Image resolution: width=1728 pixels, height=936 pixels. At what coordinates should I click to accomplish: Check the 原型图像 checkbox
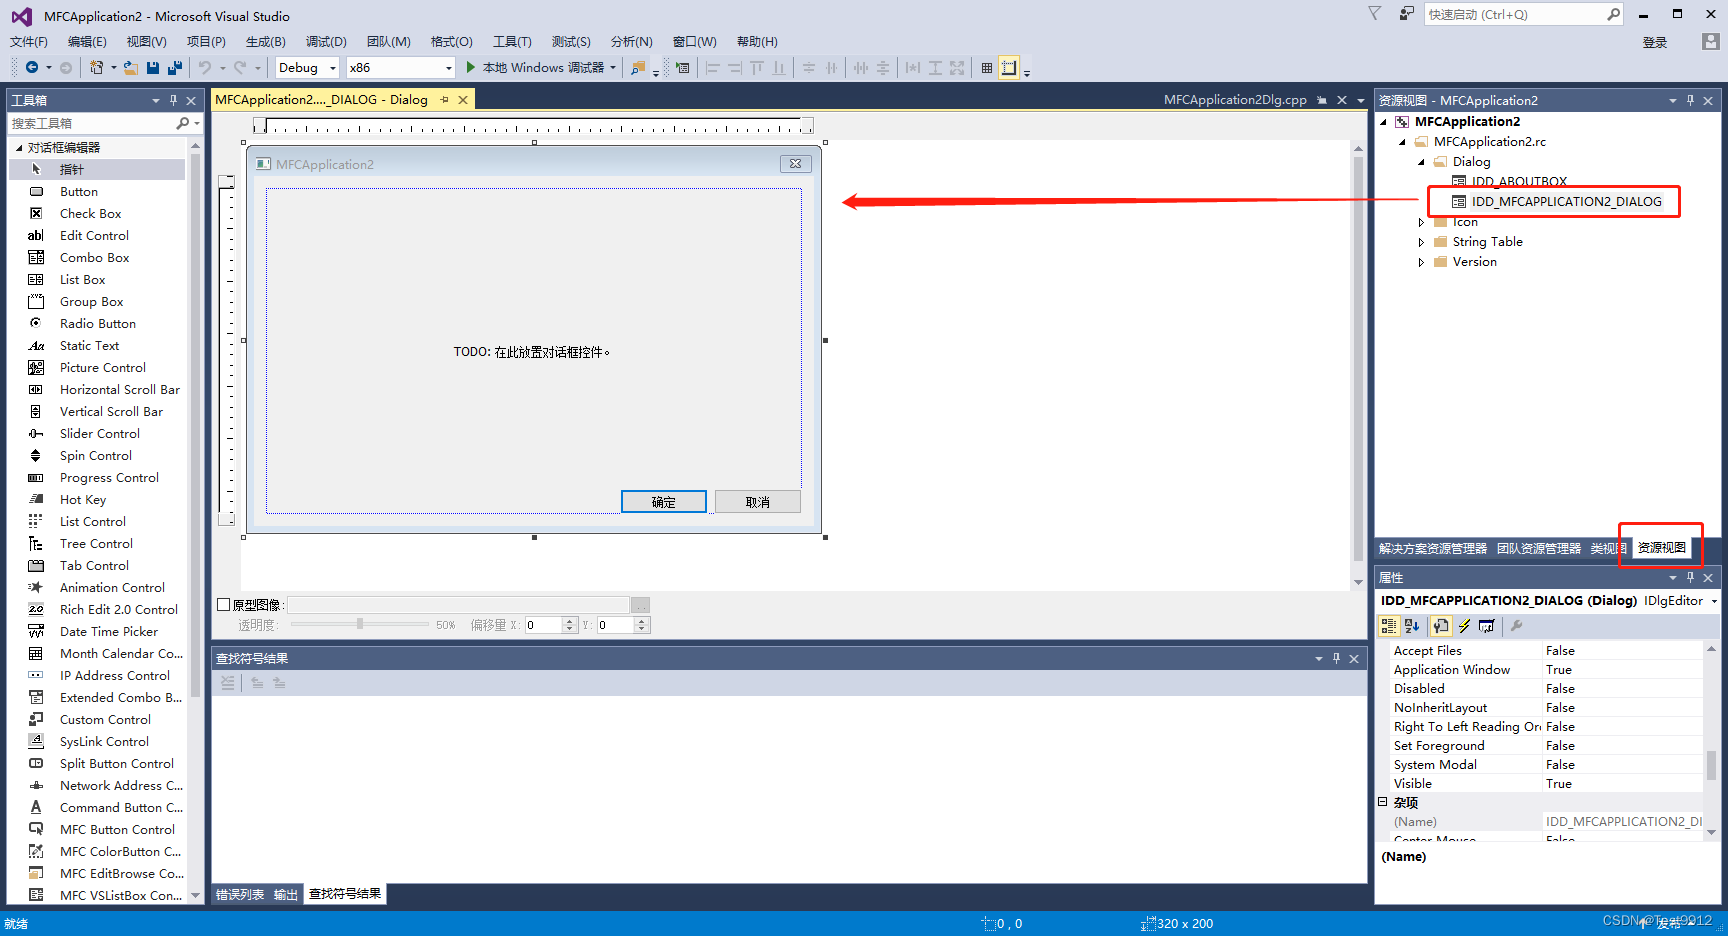(x=223, y=604)
